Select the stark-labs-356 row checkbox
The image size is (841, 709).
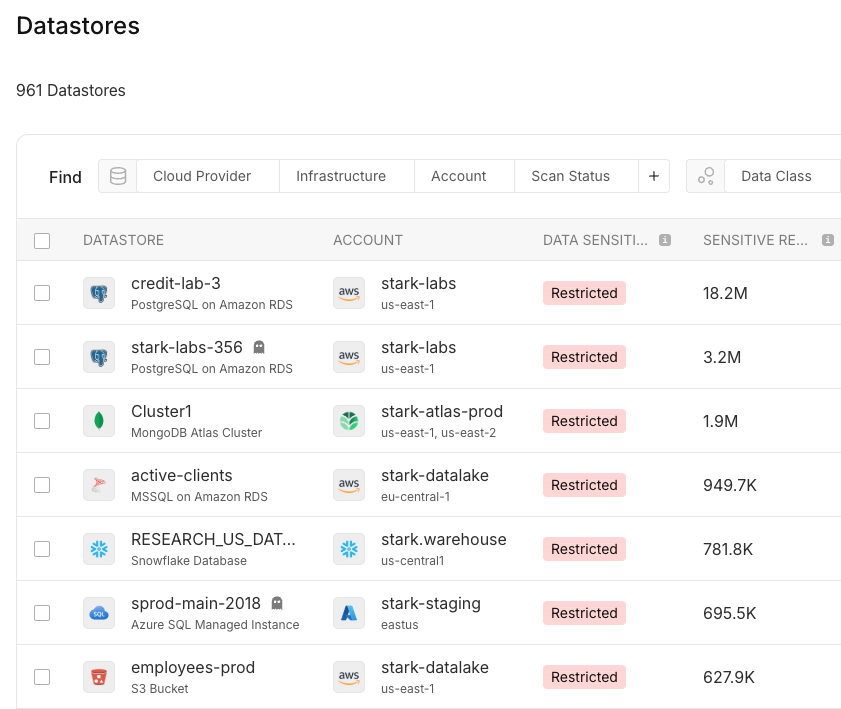pyautogui.click(x=42, y=357)
